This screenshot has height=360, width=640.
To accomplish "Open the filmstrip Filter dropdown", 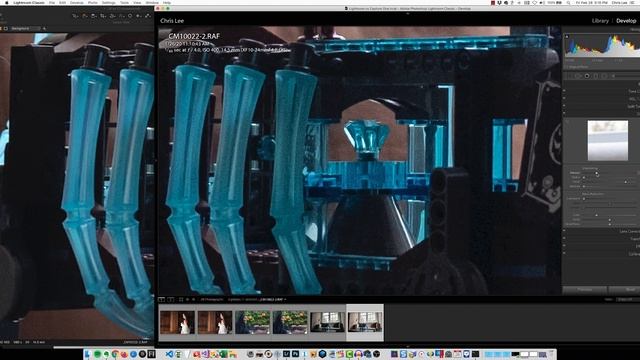I will pyautogui.click(x=627, y=300).
